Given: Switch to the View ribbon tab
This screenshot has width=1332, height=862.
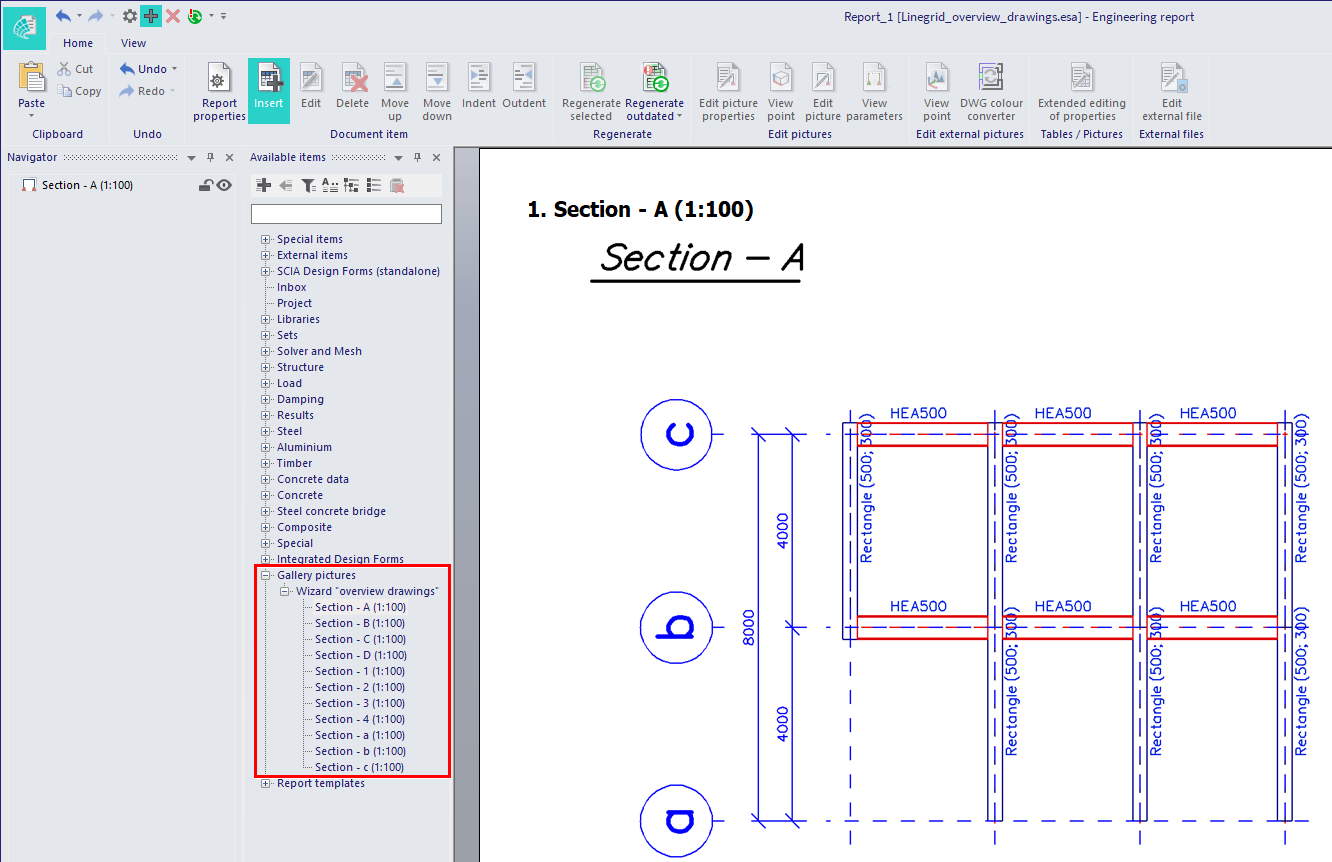Looking at the screenshot, I should click(x=133, y=43).
